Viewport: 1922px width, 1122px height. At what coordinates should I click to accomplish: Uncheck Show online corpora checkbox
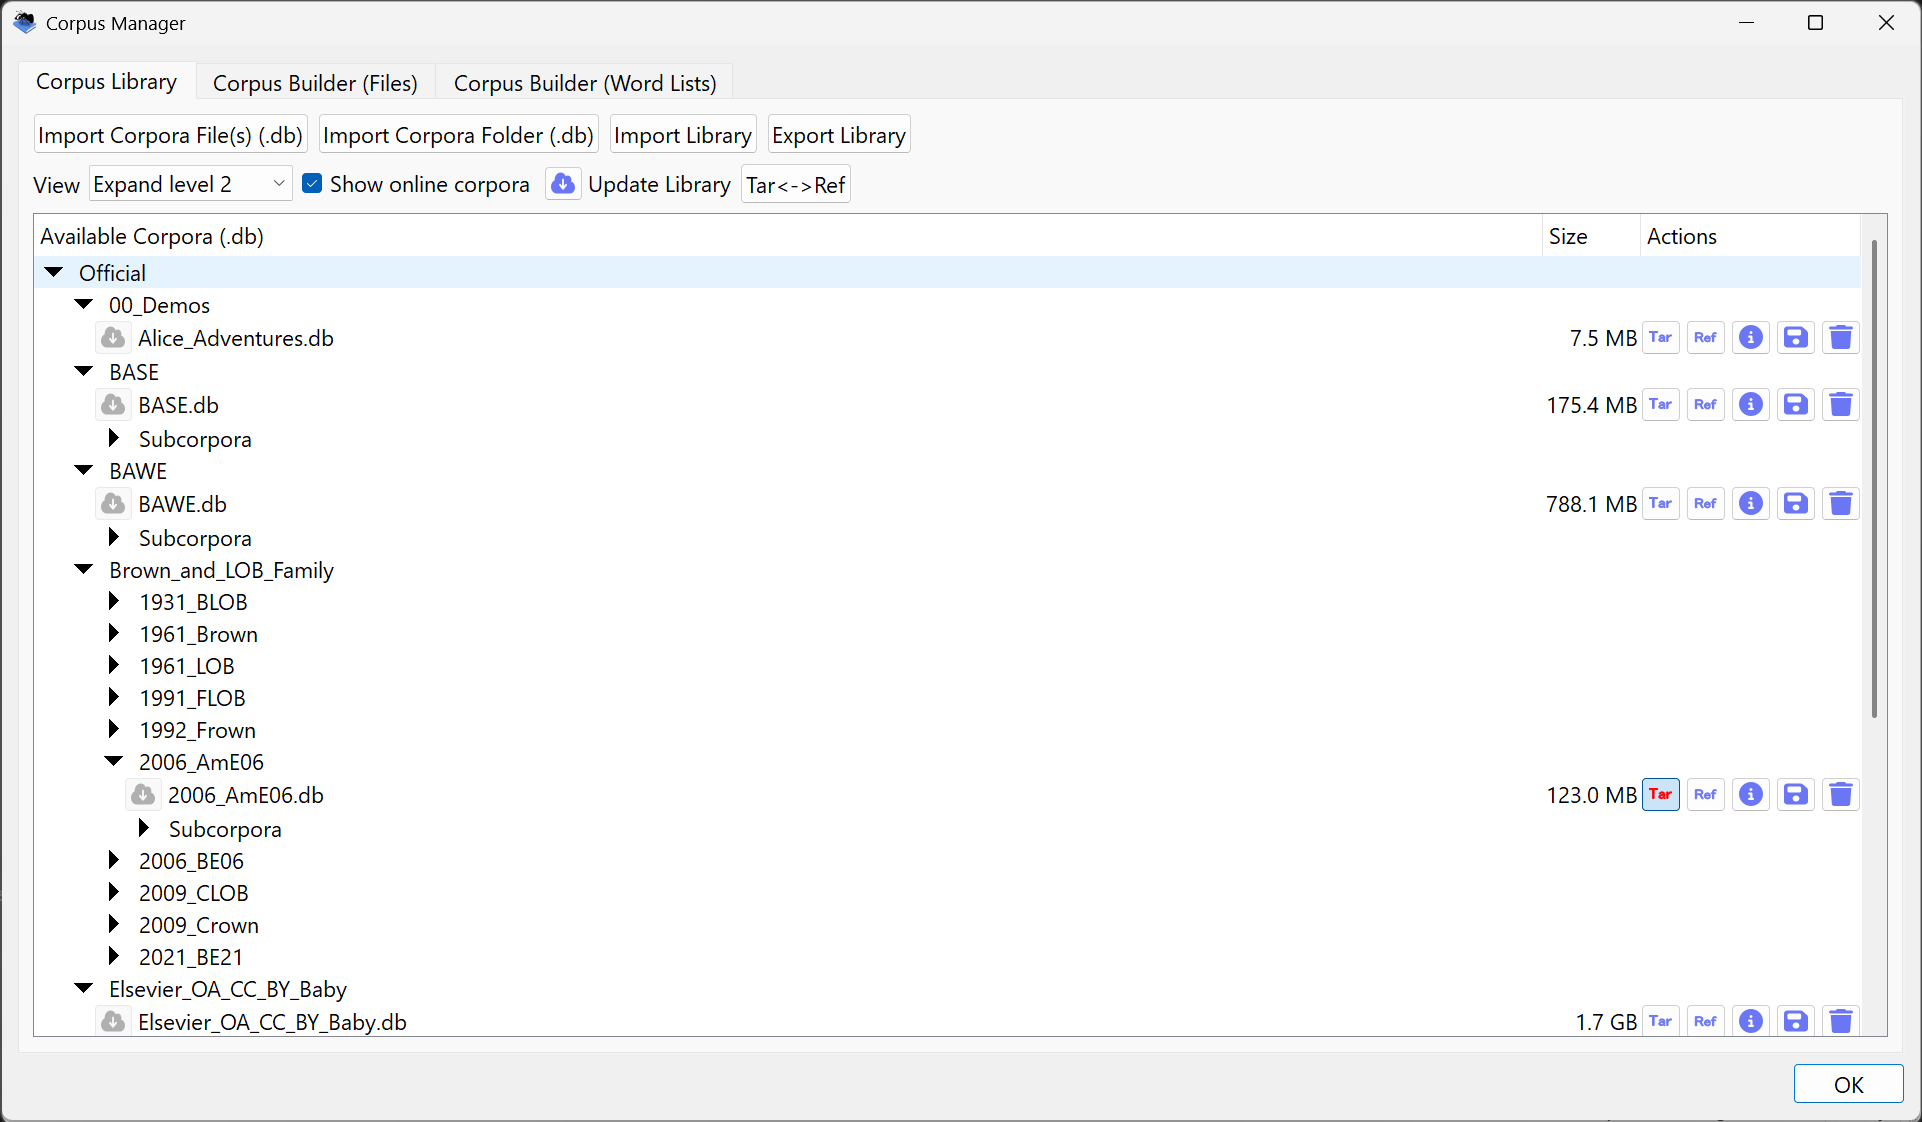(312, 184)
